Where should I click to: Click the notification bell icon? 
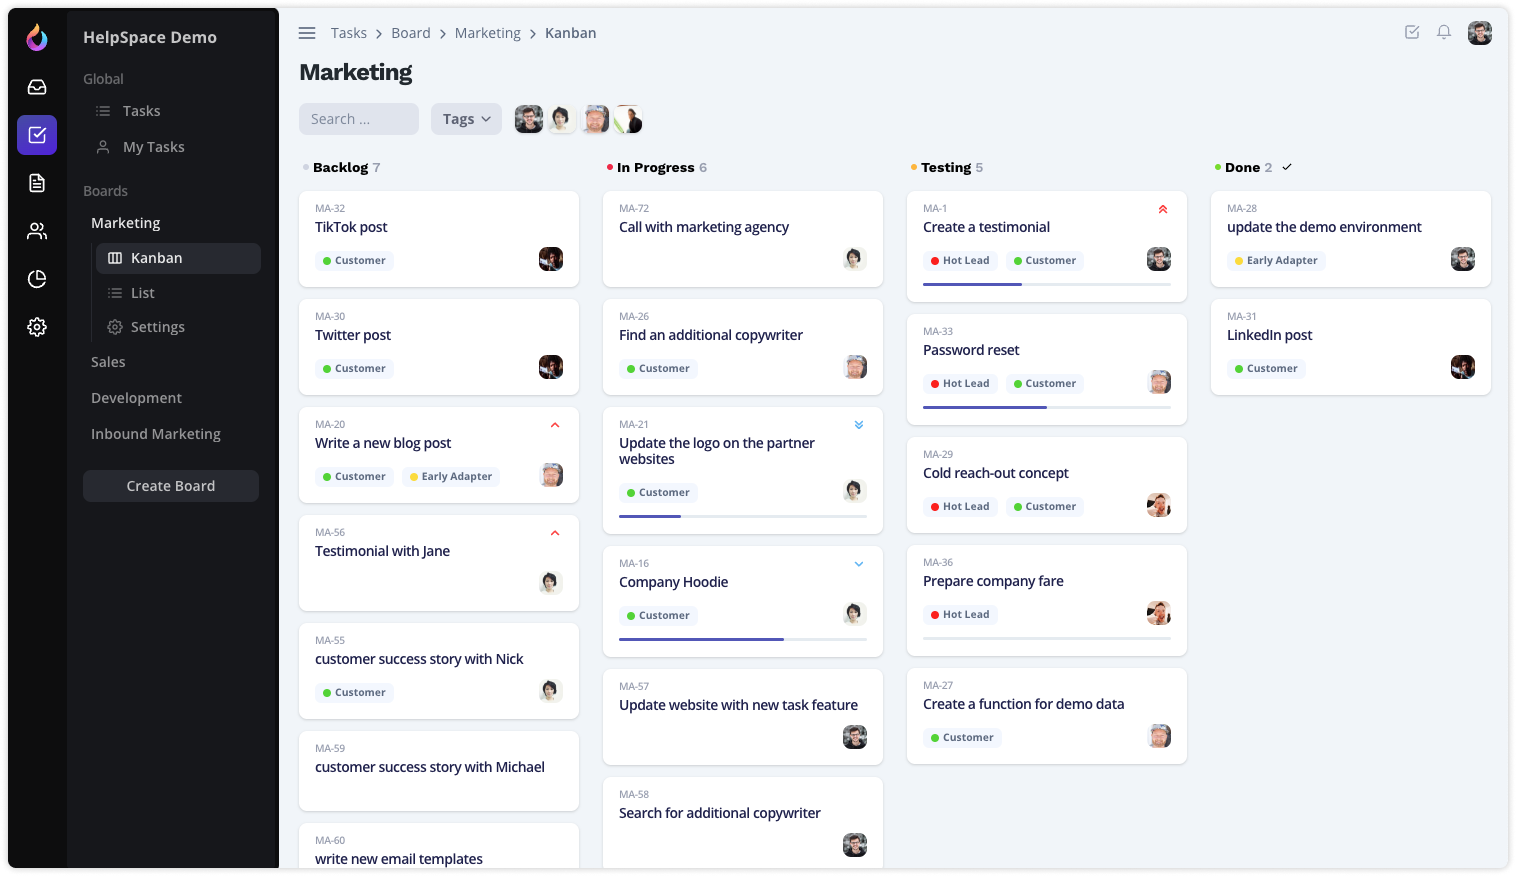pos(1444,33)
